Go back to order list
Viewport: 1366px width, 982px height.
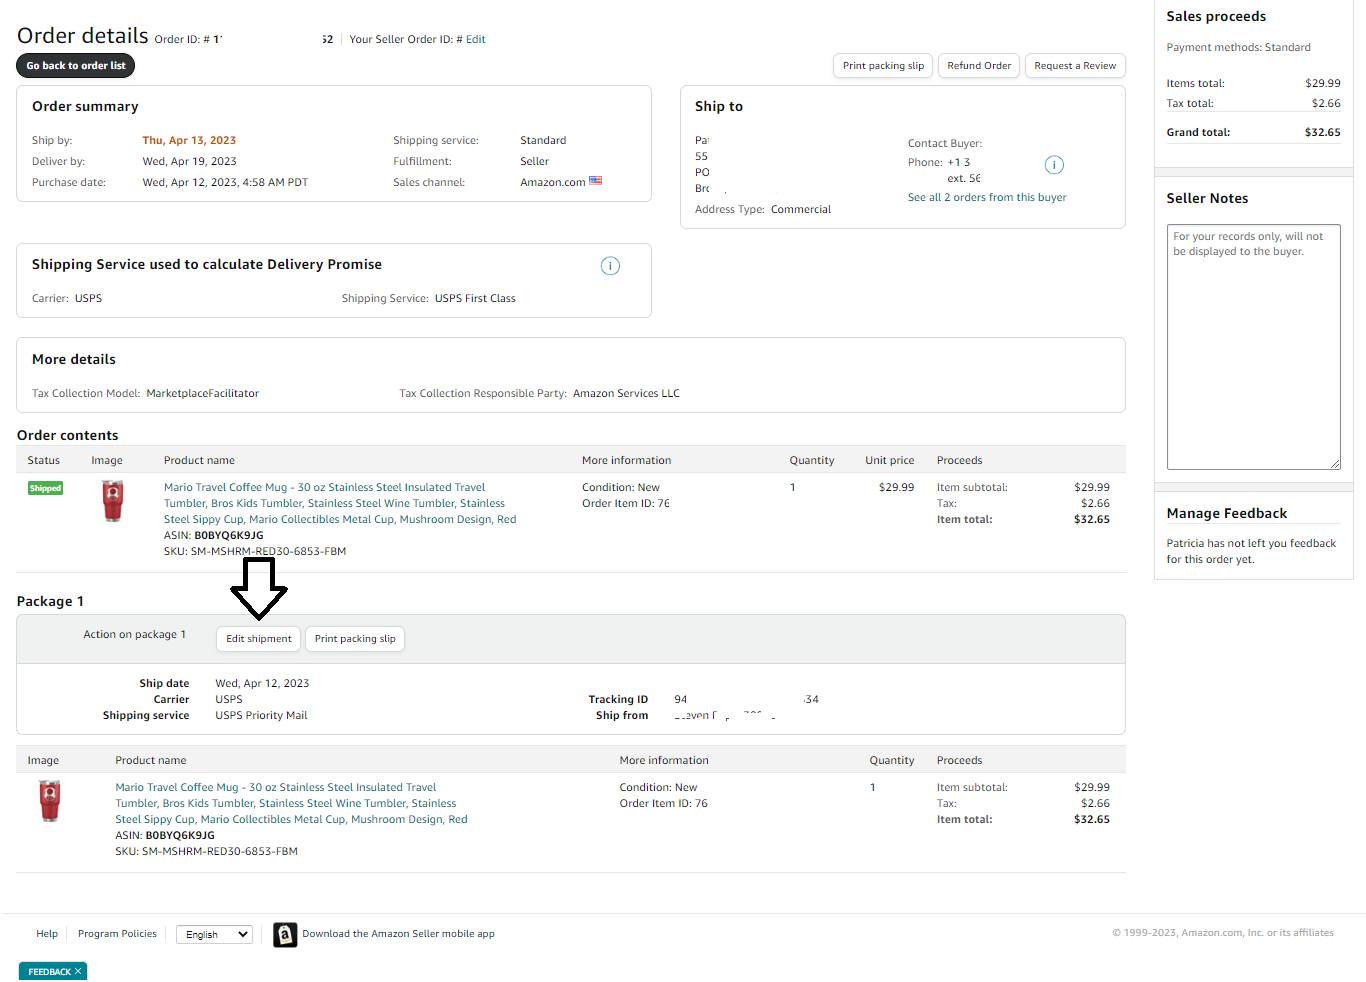tap(76, 66)
